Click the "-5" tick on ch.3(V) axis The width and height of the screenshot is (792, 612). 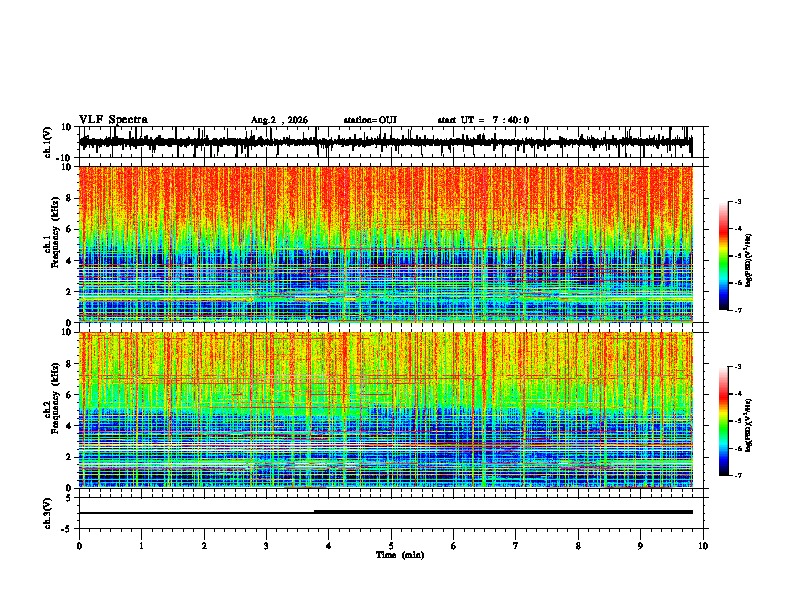coord(67,529)
